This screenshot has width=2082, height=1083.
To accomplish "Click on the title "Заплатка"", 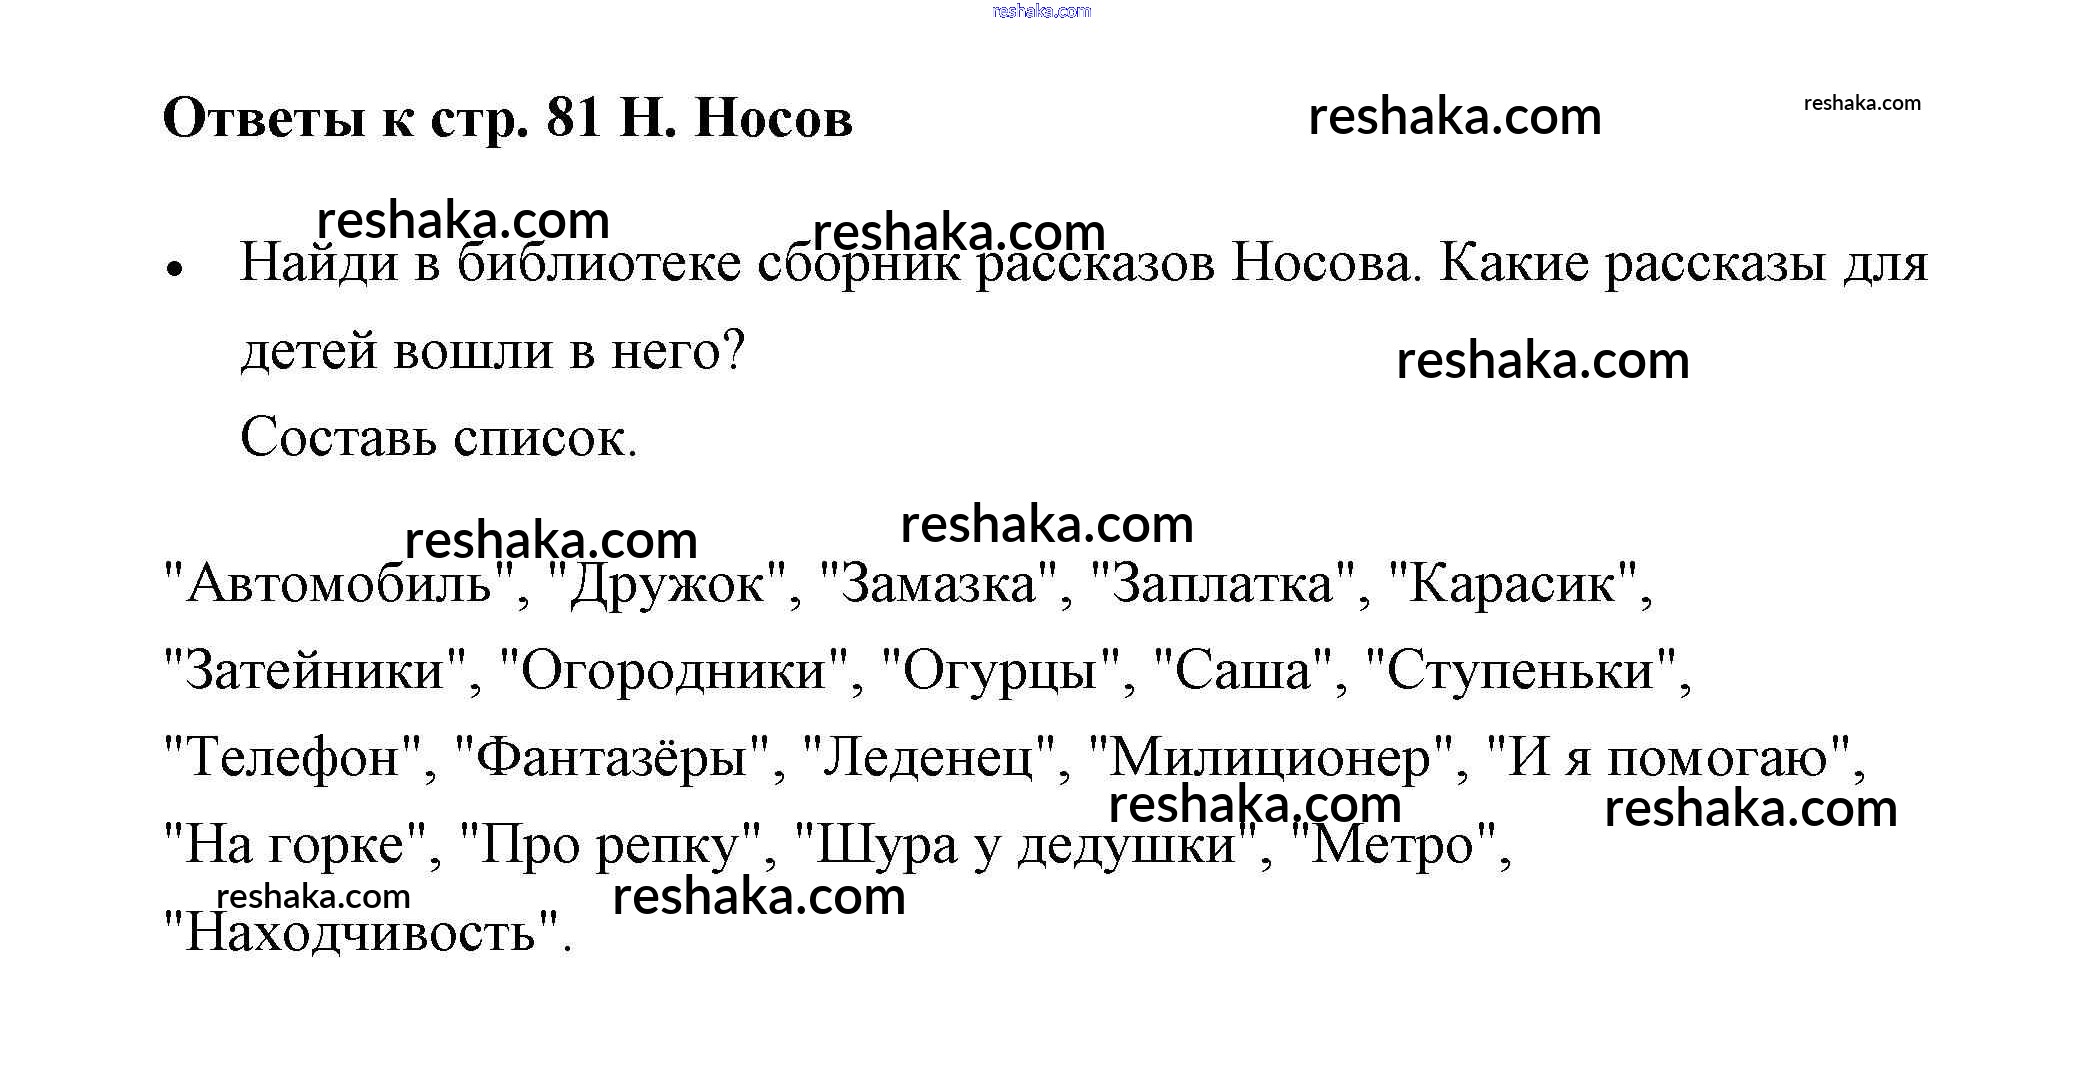I will pos(1222,583).
